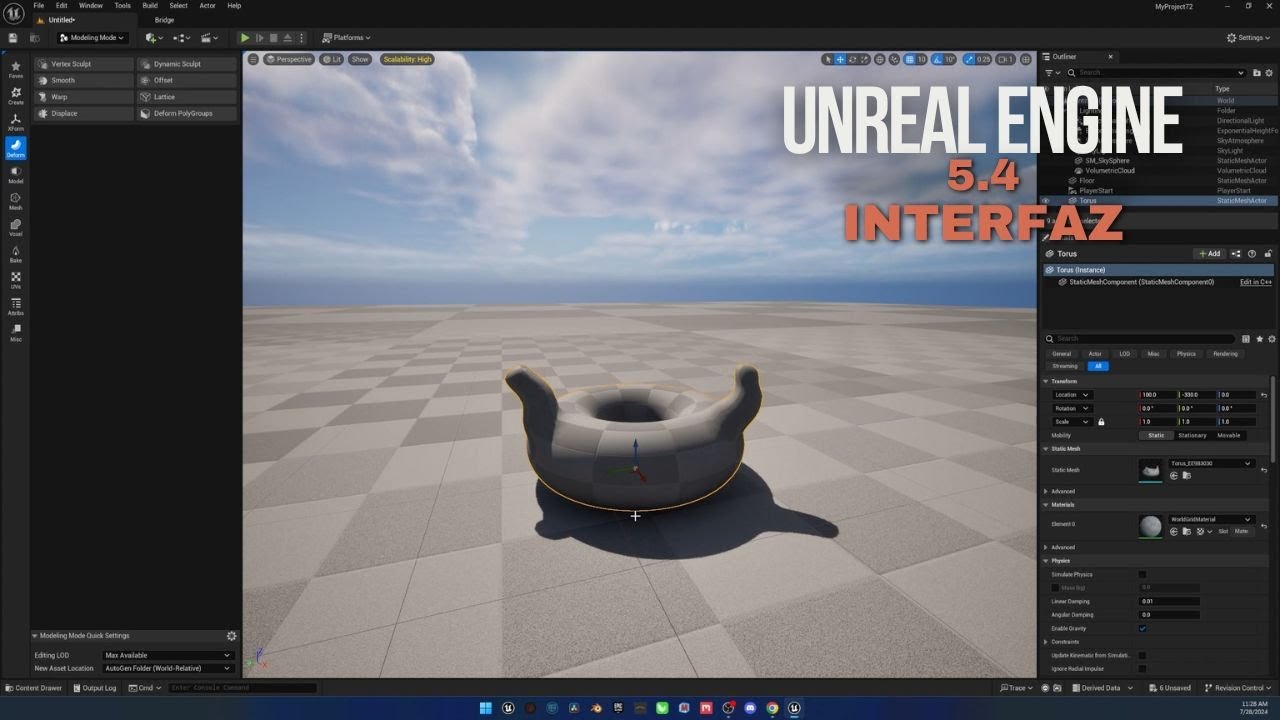Start Play in Editor with green arrow
The width and height of the screenshot is (1280, 720).
(x=245, y=38)
